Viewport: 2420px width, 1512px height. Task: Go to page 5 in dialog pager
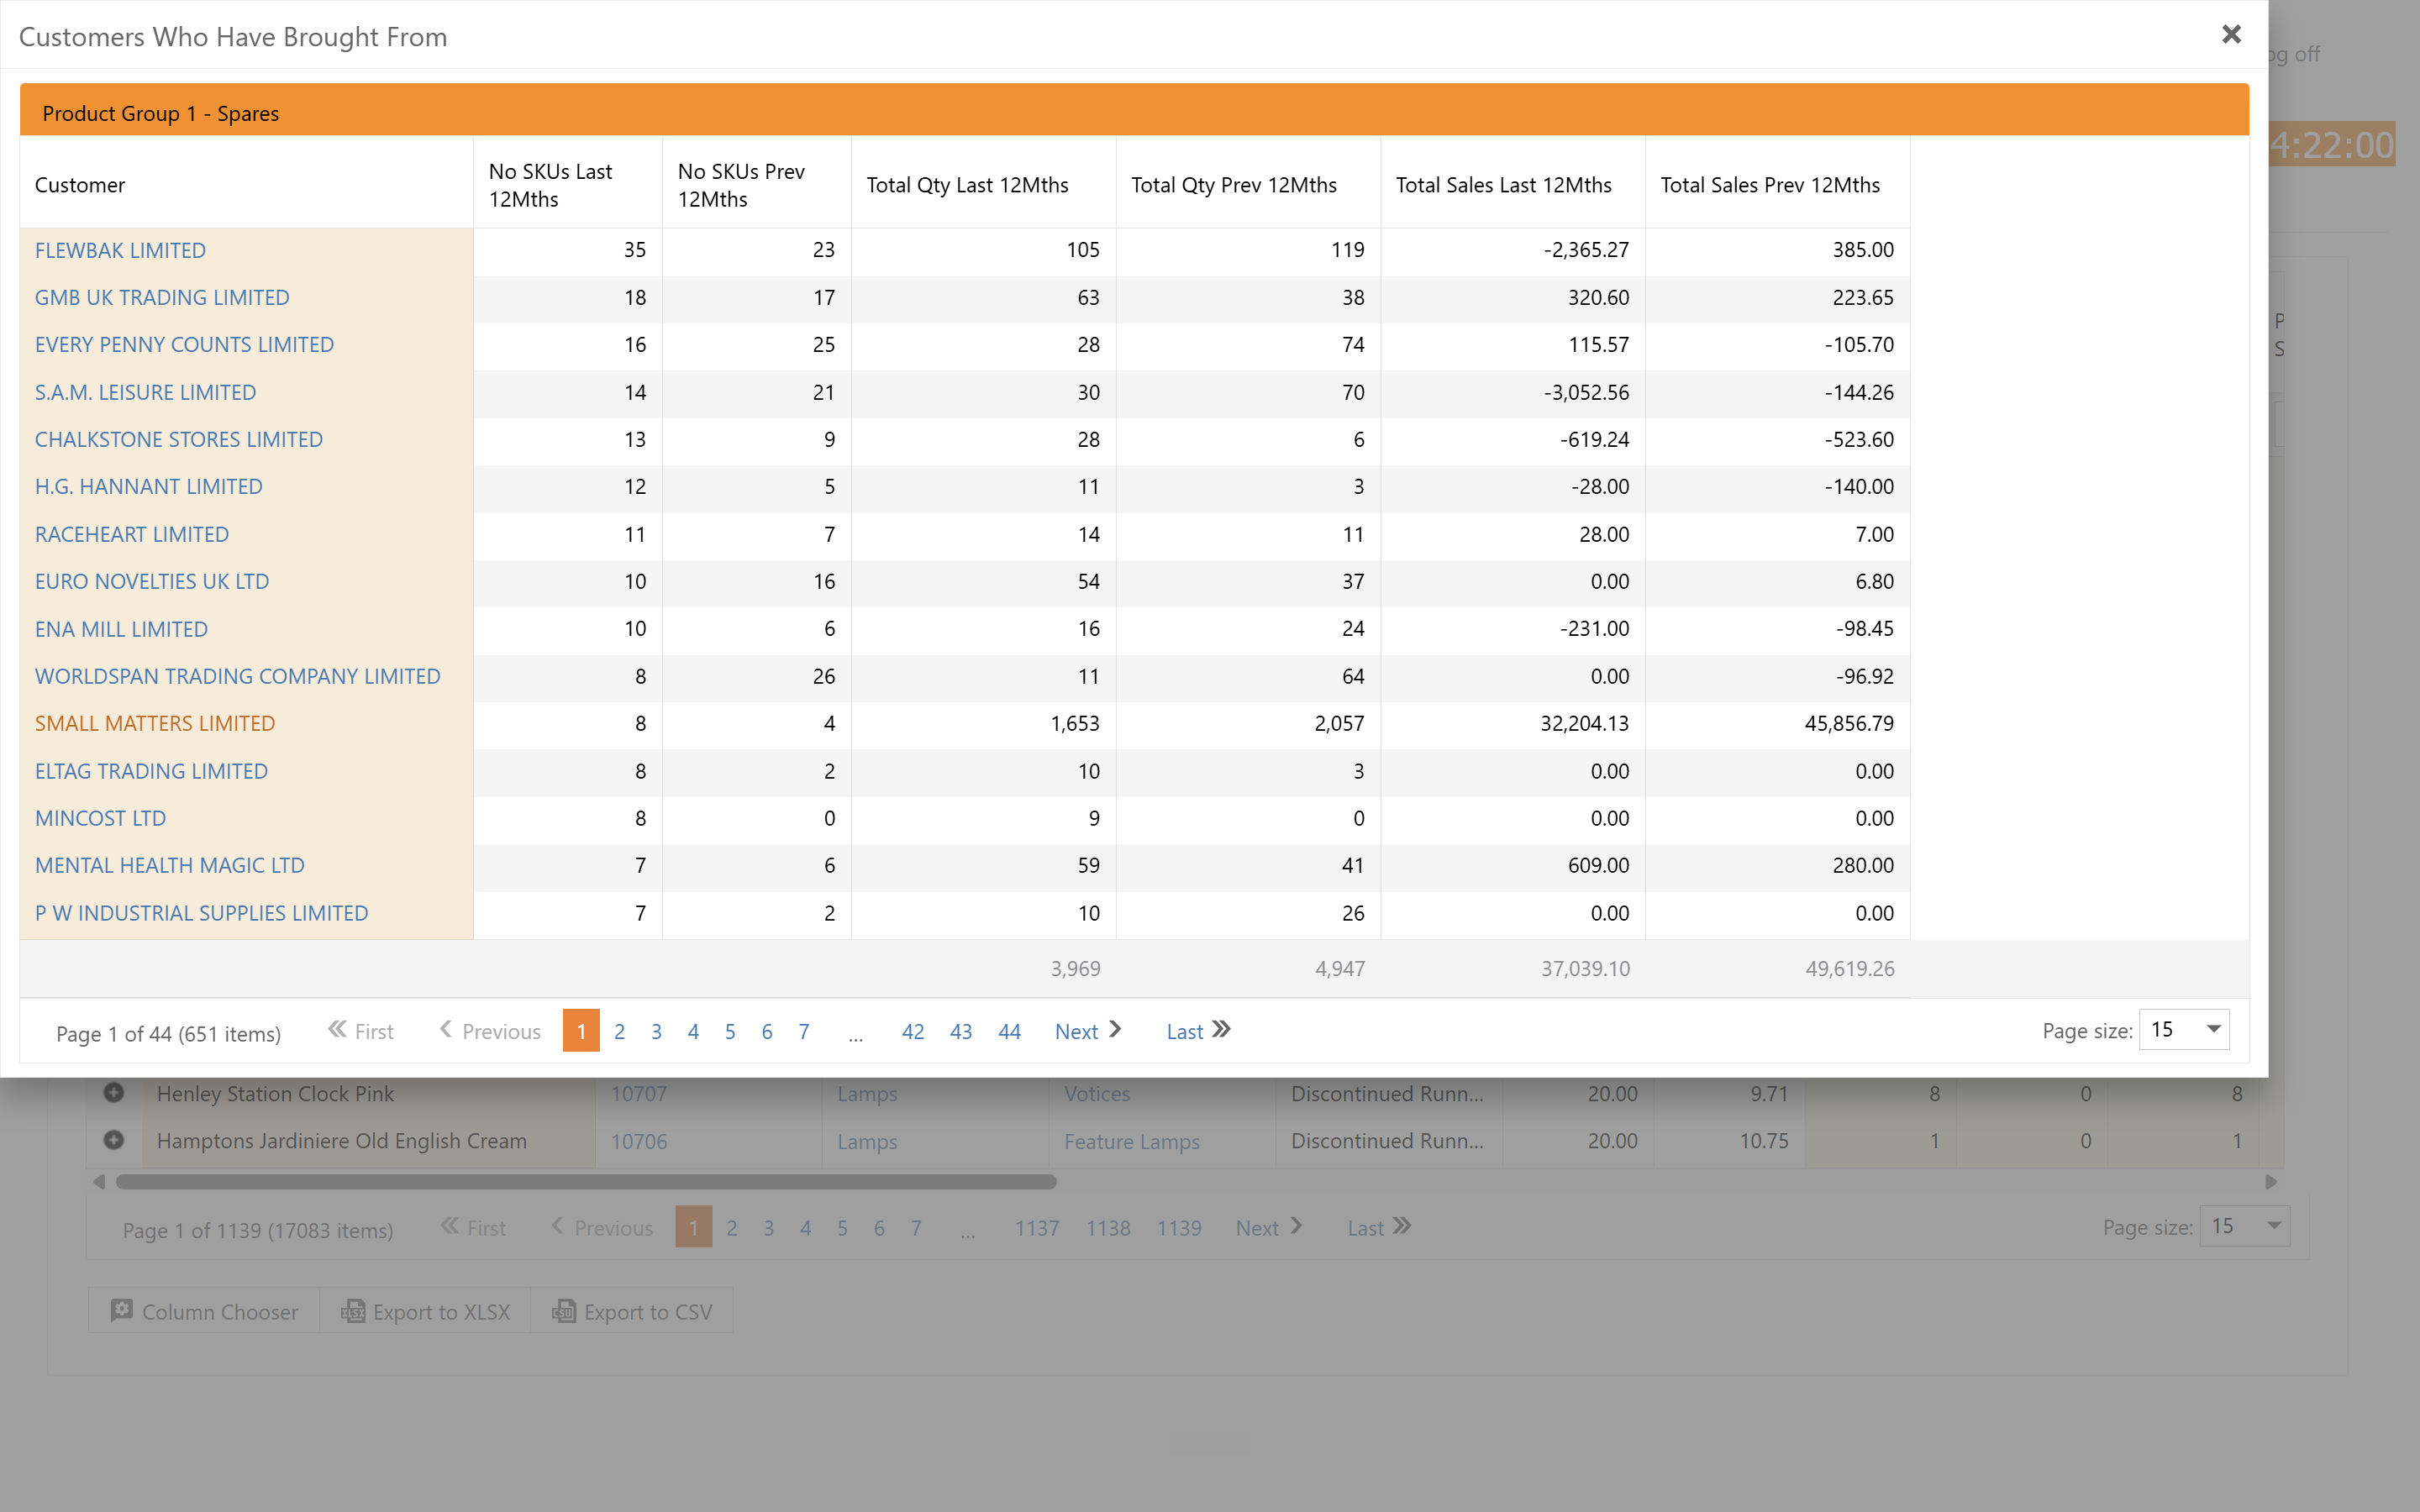pyautogui.click(x=730, y=1031)
